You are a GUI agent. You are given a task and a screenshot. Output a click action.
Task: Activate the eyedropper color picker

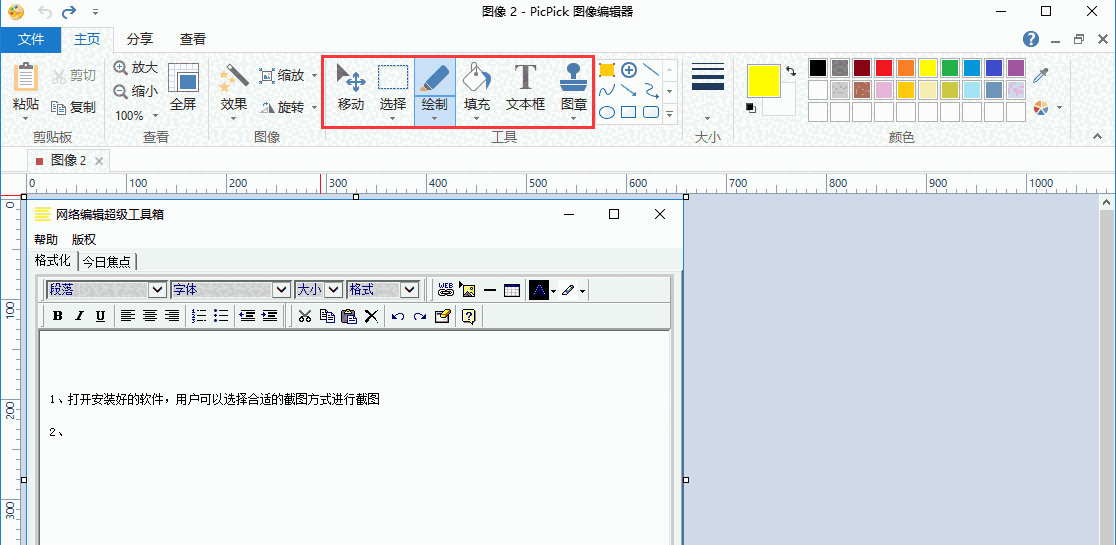(x=1041, y=75)
